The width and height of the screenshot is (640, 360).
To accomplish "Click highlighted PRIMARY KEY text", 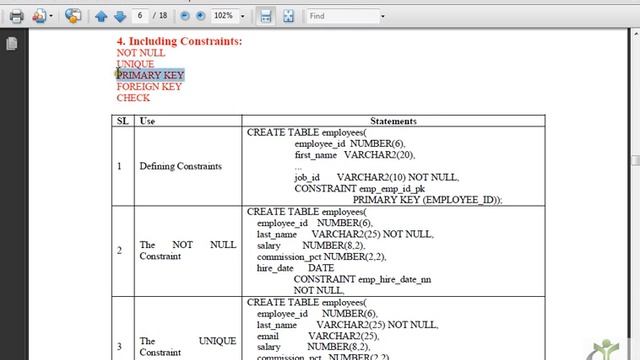I will click(151, 75).
